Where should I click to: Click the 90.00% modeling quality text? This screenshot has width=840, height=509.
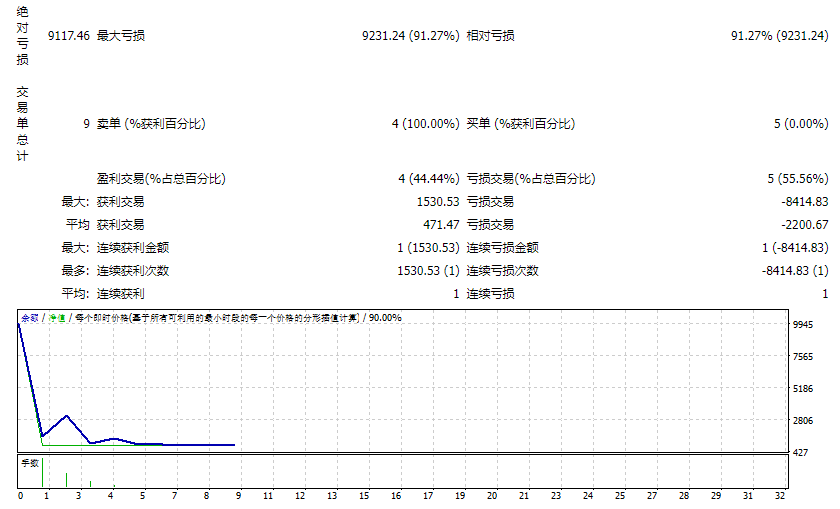tap(385, 317)
